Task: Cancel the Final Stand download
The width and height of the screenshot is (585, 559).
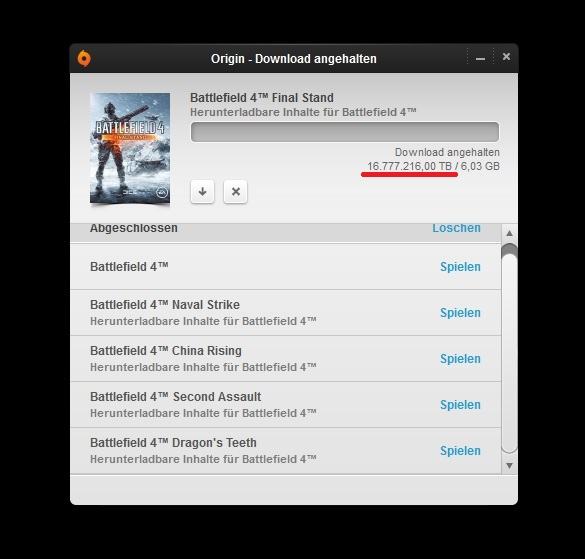Action: [x=235, y=192]
